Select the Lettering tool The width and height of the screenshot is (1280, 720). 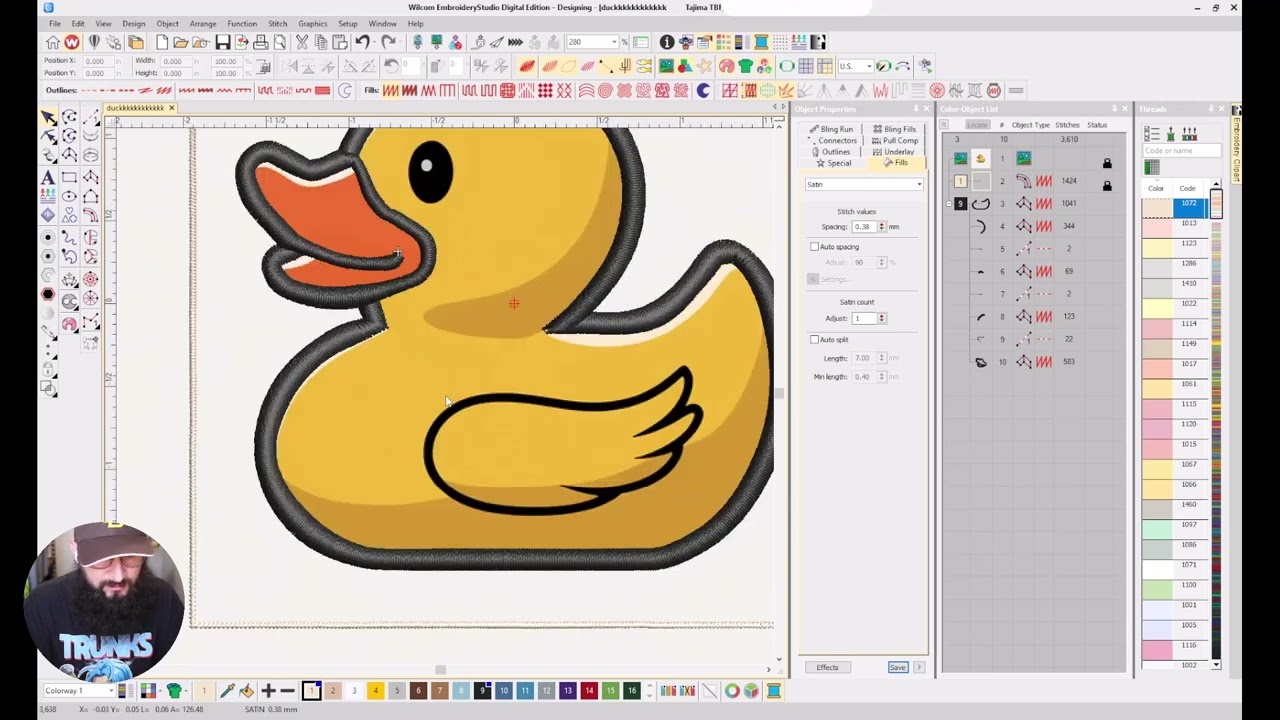click(x=48, y=177)
